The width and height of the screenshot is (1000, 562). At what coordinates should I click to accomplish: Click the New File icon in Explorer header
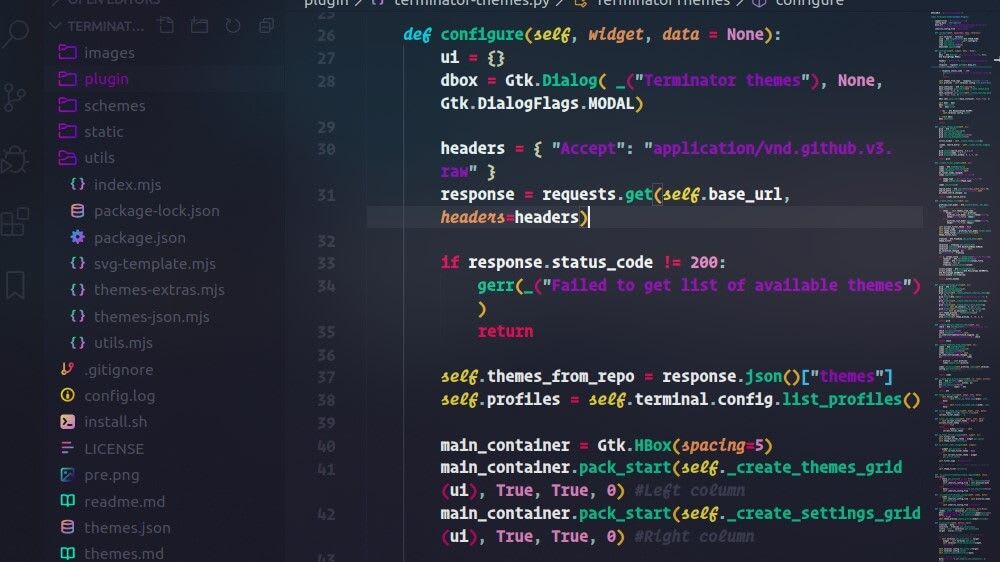click(166, 26)
